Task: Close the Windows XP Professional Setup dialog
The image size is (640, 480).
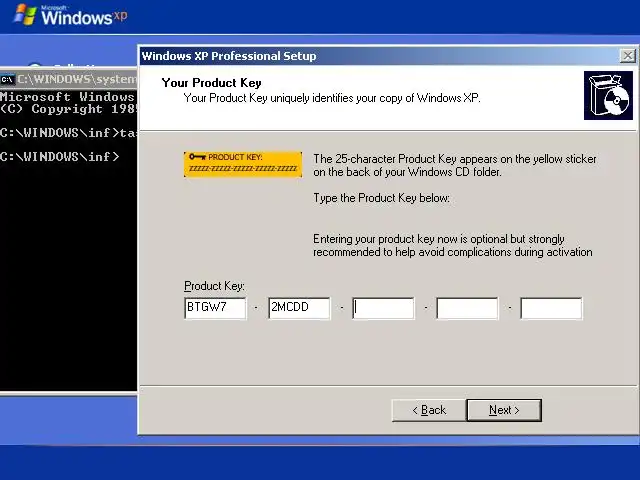Action: [x=627, y=56]
